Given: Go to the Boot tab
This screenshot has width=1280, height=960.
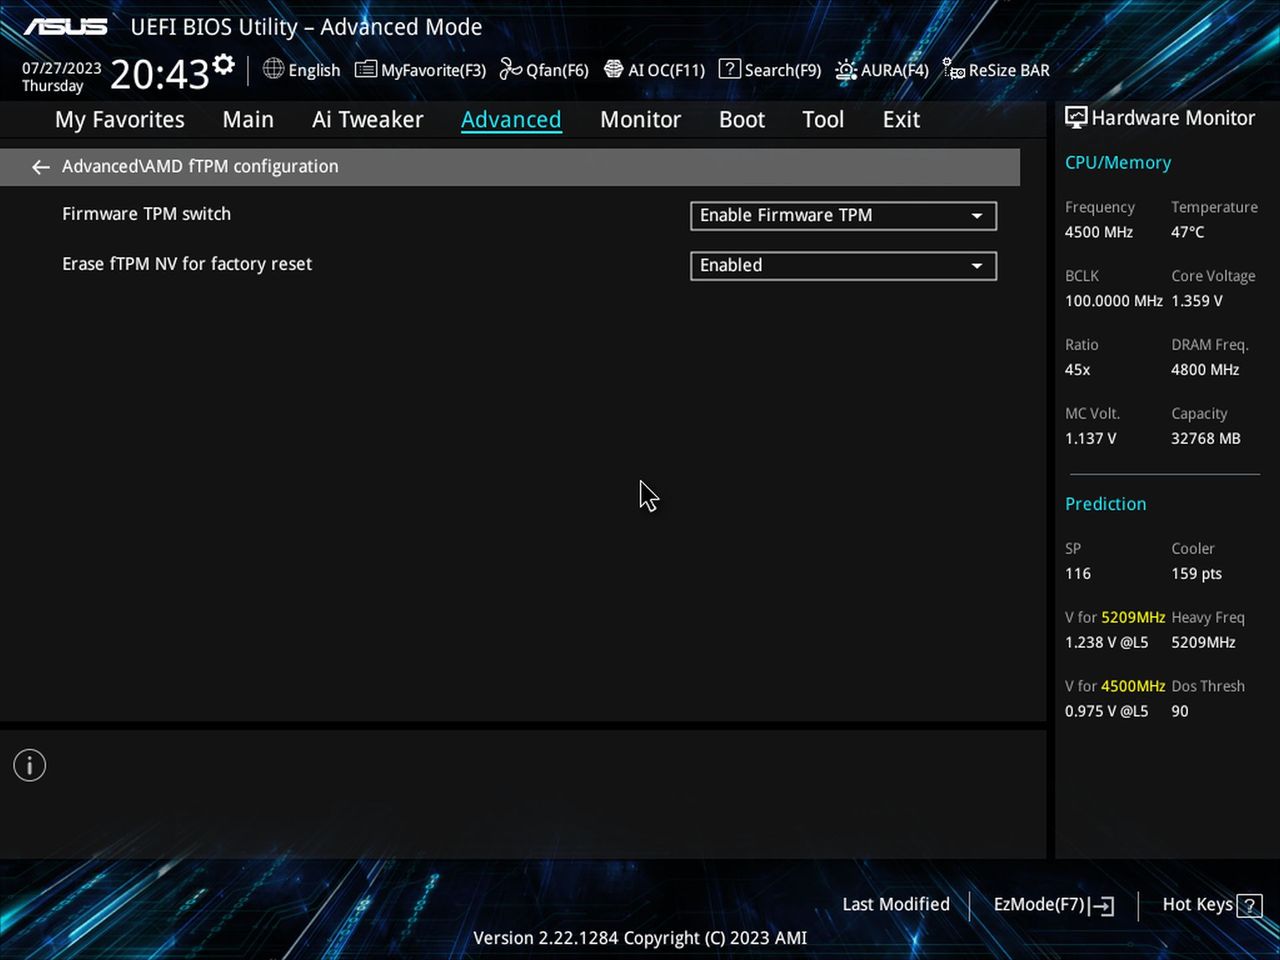Looking at the screenshot, I should pyautogui.click(x=742, y=120).
